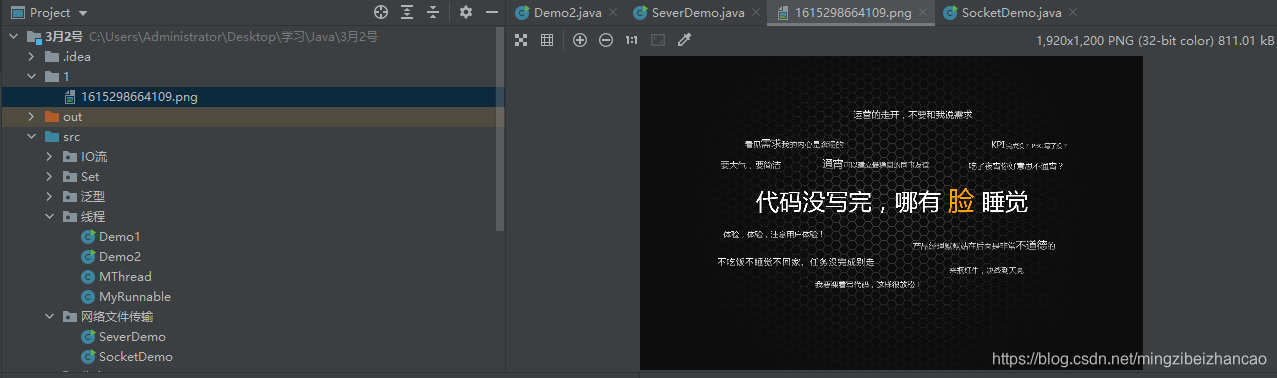Expand the .idea folder
Screen dimensions: 1277x378
[31, 56]
